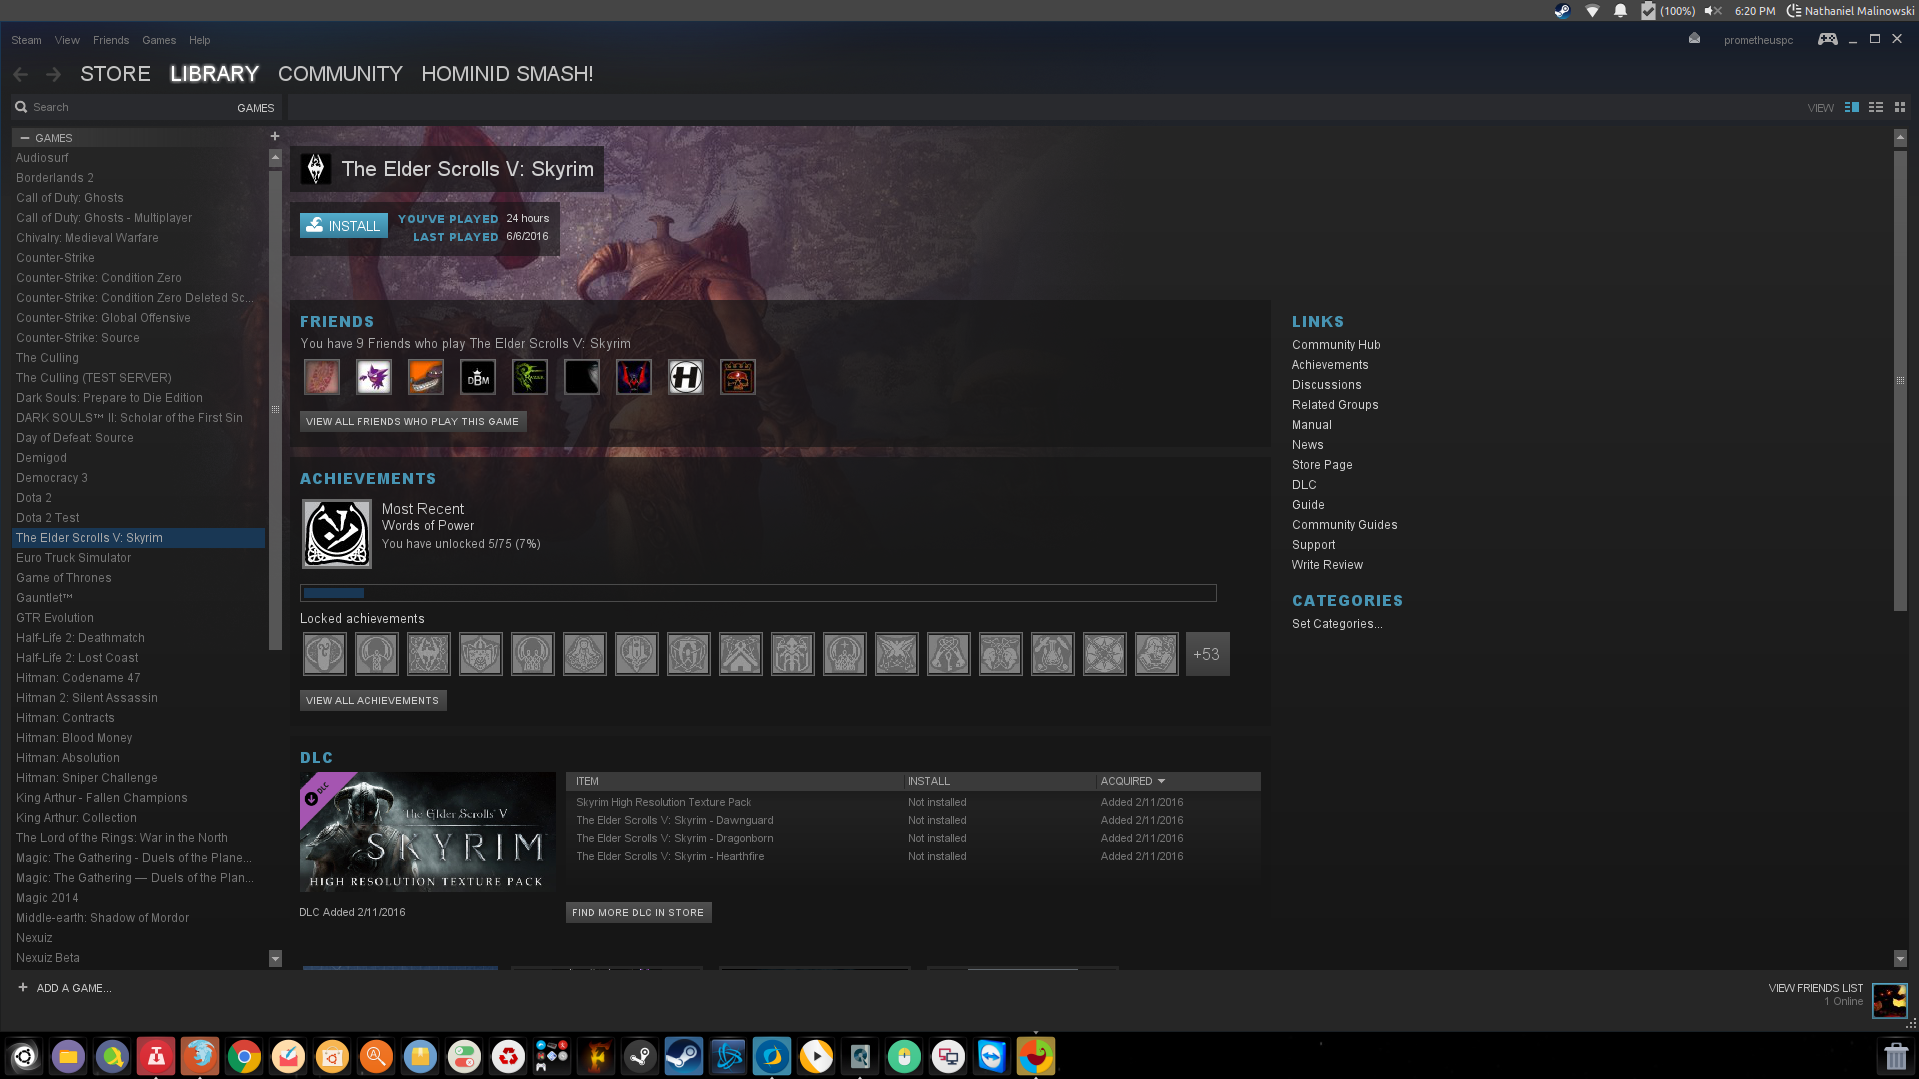Screen dimensions: 1919x1079
Task: Switch to the STORE tab
Action: coord(114,73)
